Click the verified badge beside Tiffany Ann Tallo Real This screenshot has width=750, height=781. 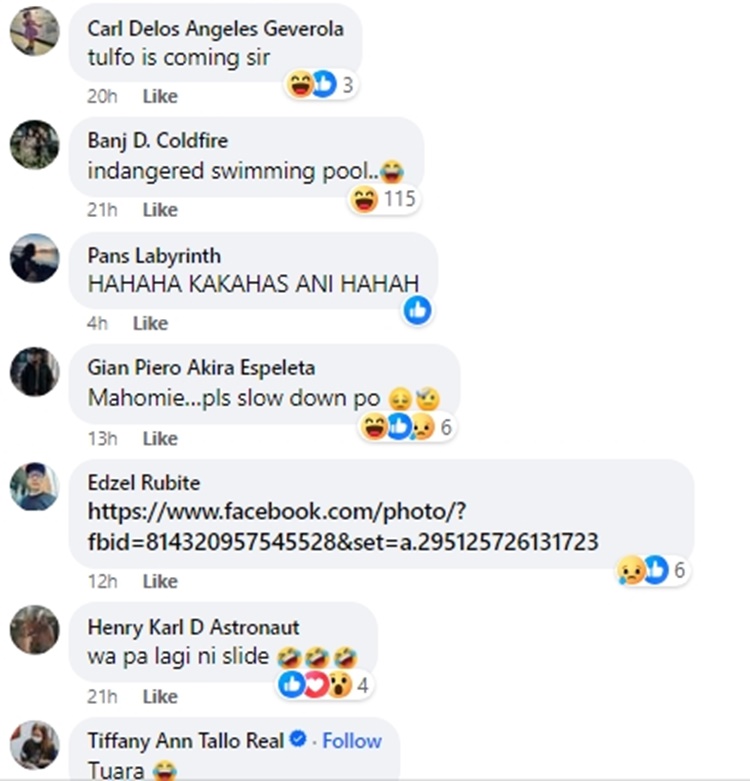tap(298, 739)
